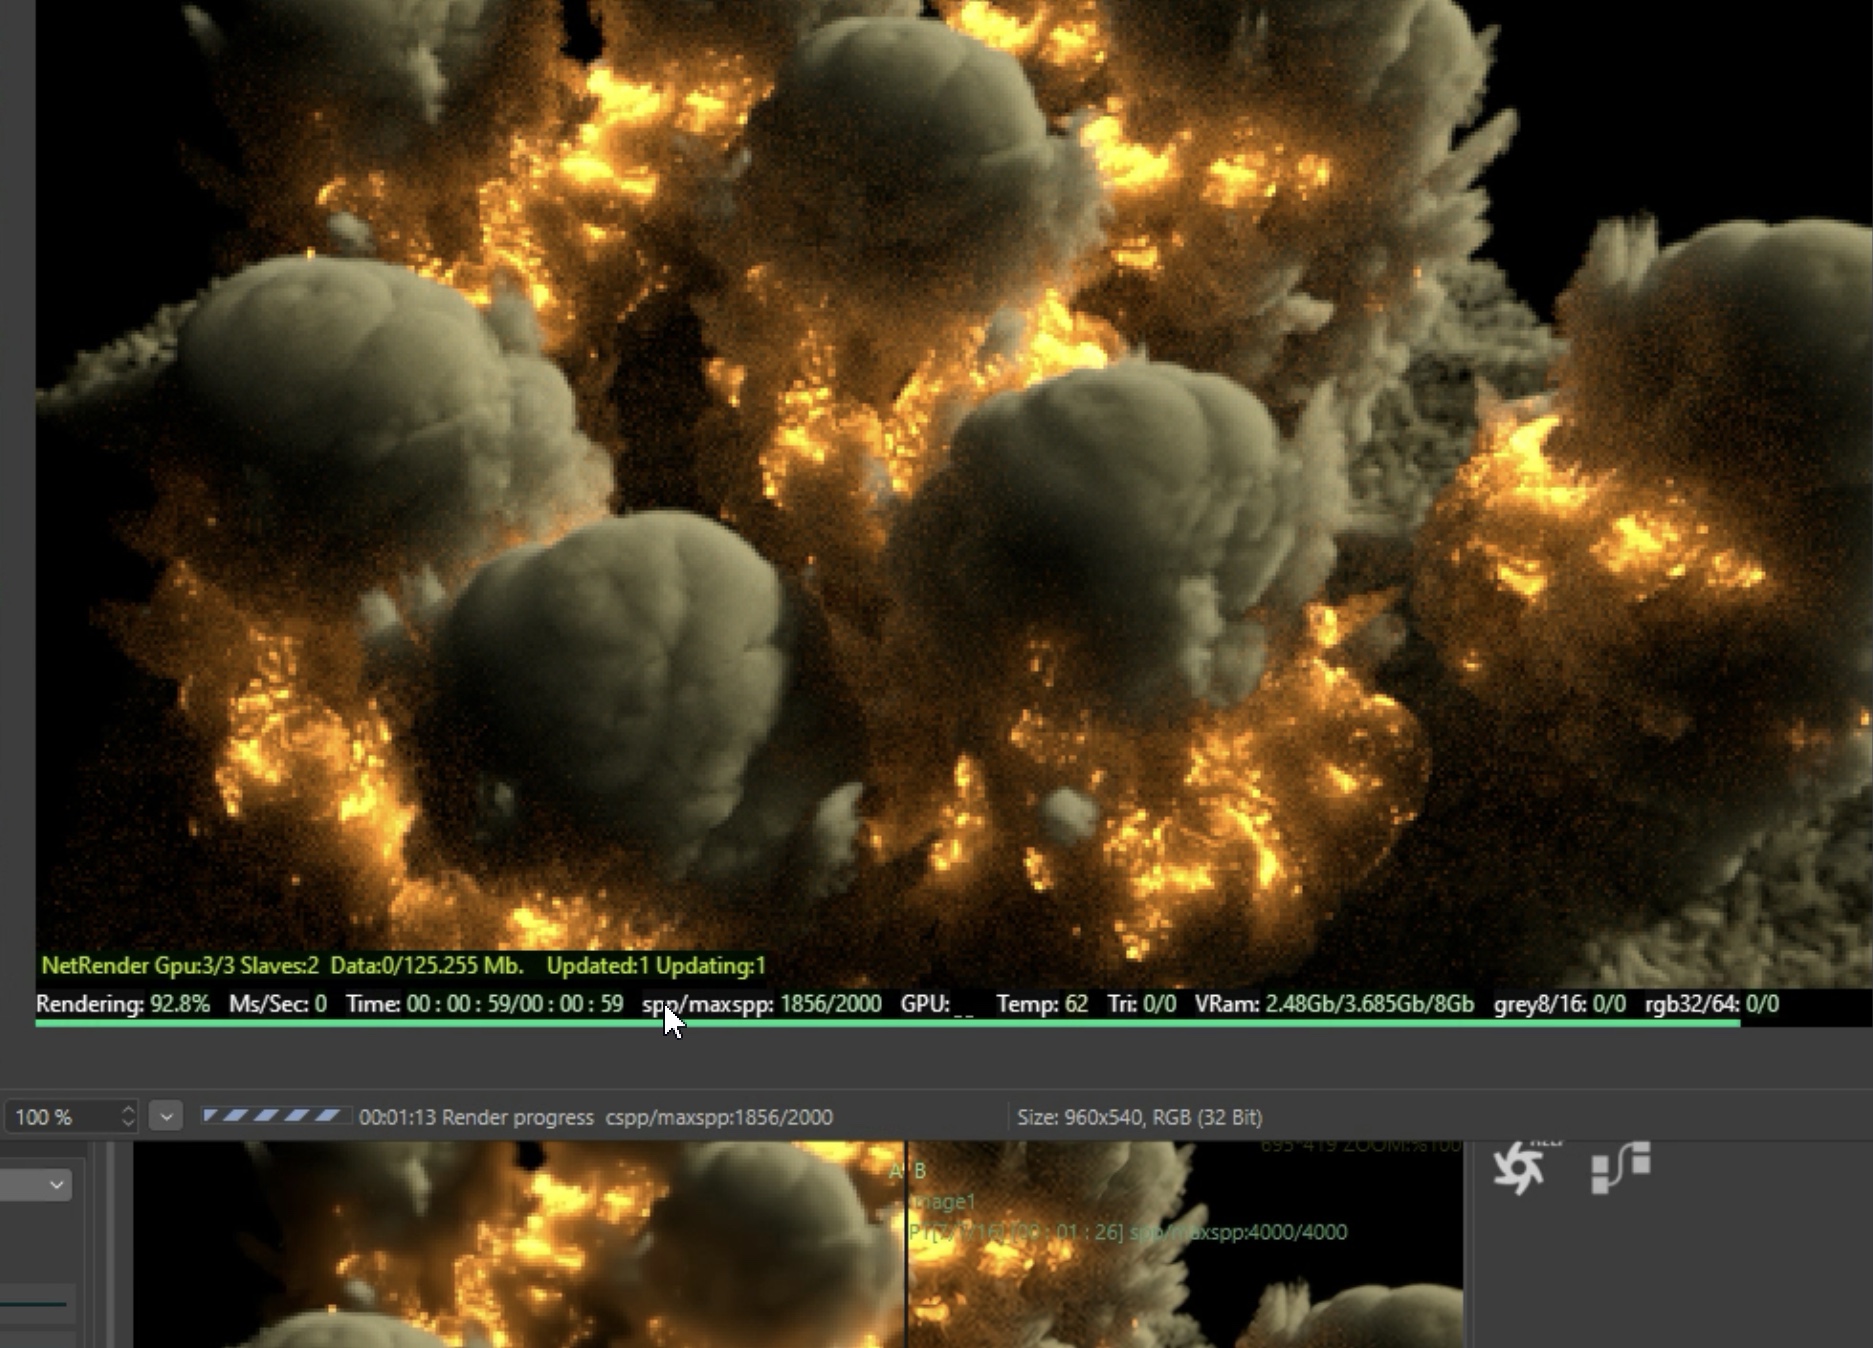Open the zoom presets dropdown arrow
This screenshot has height=1348, width=1873.
(166, 1116)
